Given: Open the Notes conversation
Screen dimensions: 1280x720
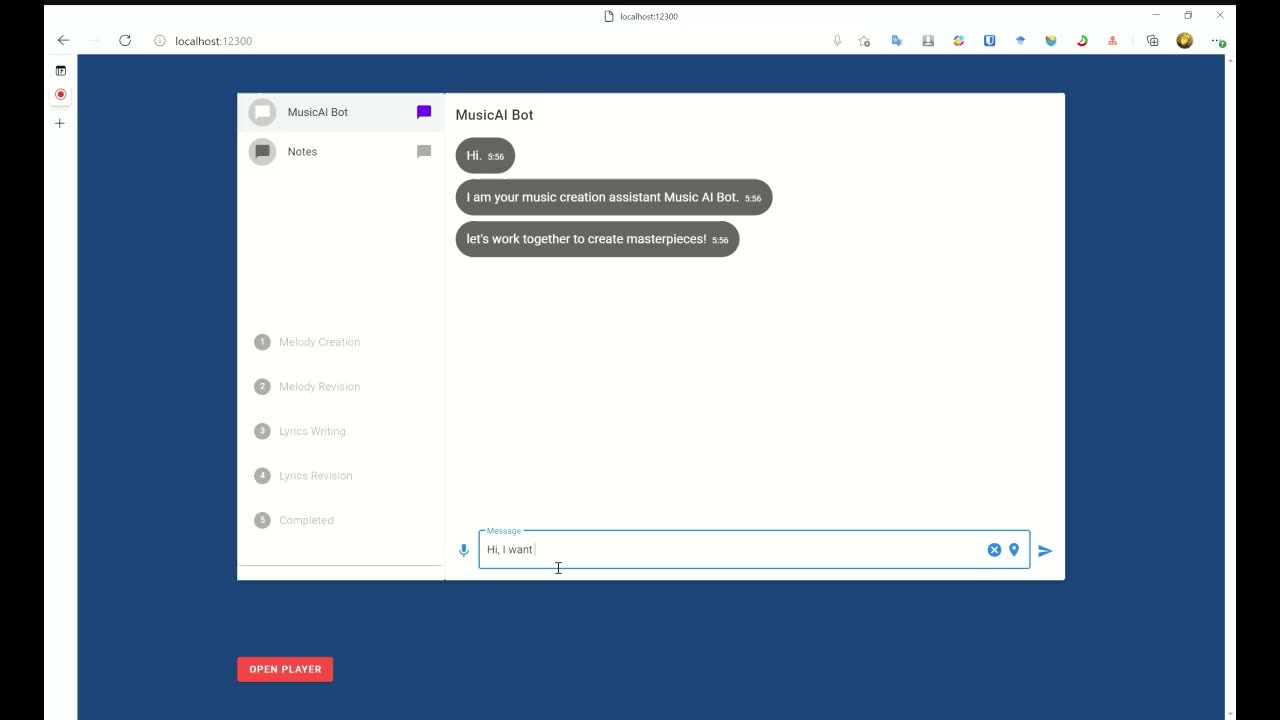Looking at the screenshot, I should tap(341, 152).
